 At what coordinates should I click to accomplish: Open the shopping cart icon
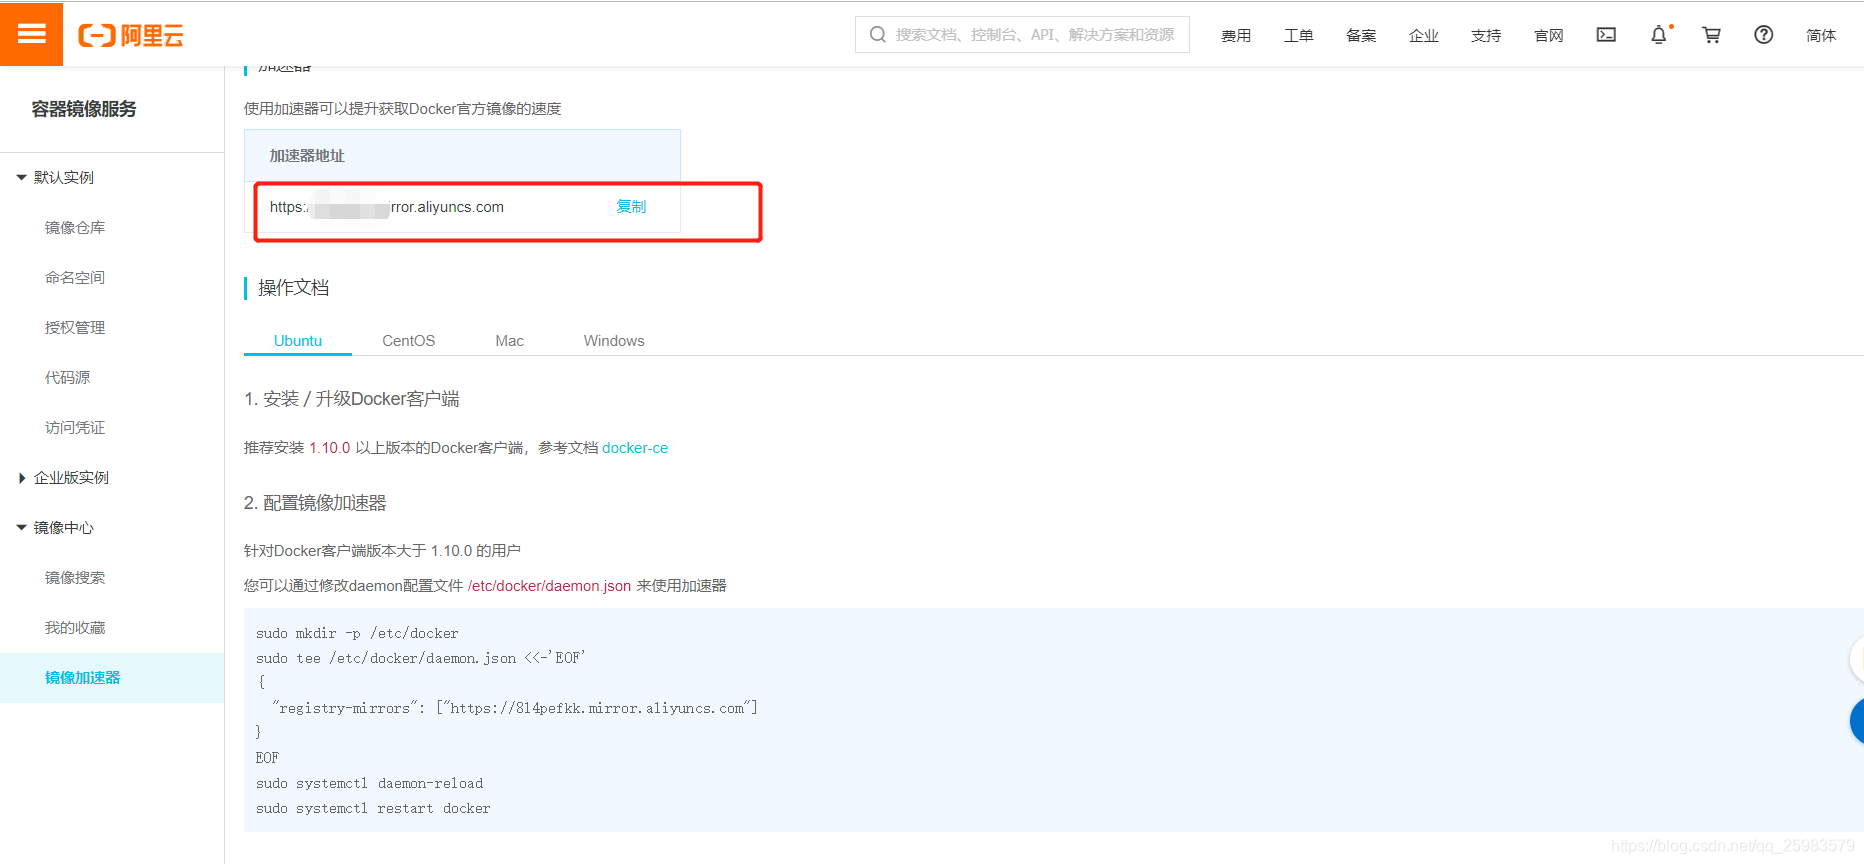click(1712, 35)
